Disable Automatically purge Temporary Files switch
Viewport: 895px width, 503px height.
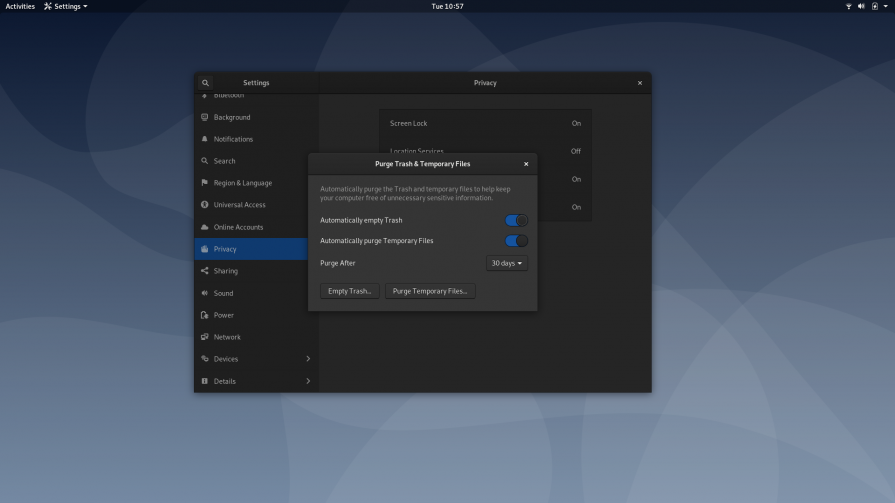[x=516, y=241]
